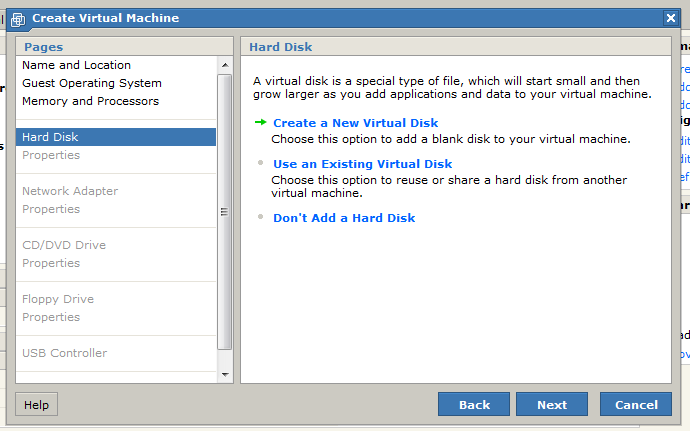Click the bullet beside Don't Add a Hard Disk
Image resolution: width=690 pixels, height=431 pixels.
pos(261,218)
